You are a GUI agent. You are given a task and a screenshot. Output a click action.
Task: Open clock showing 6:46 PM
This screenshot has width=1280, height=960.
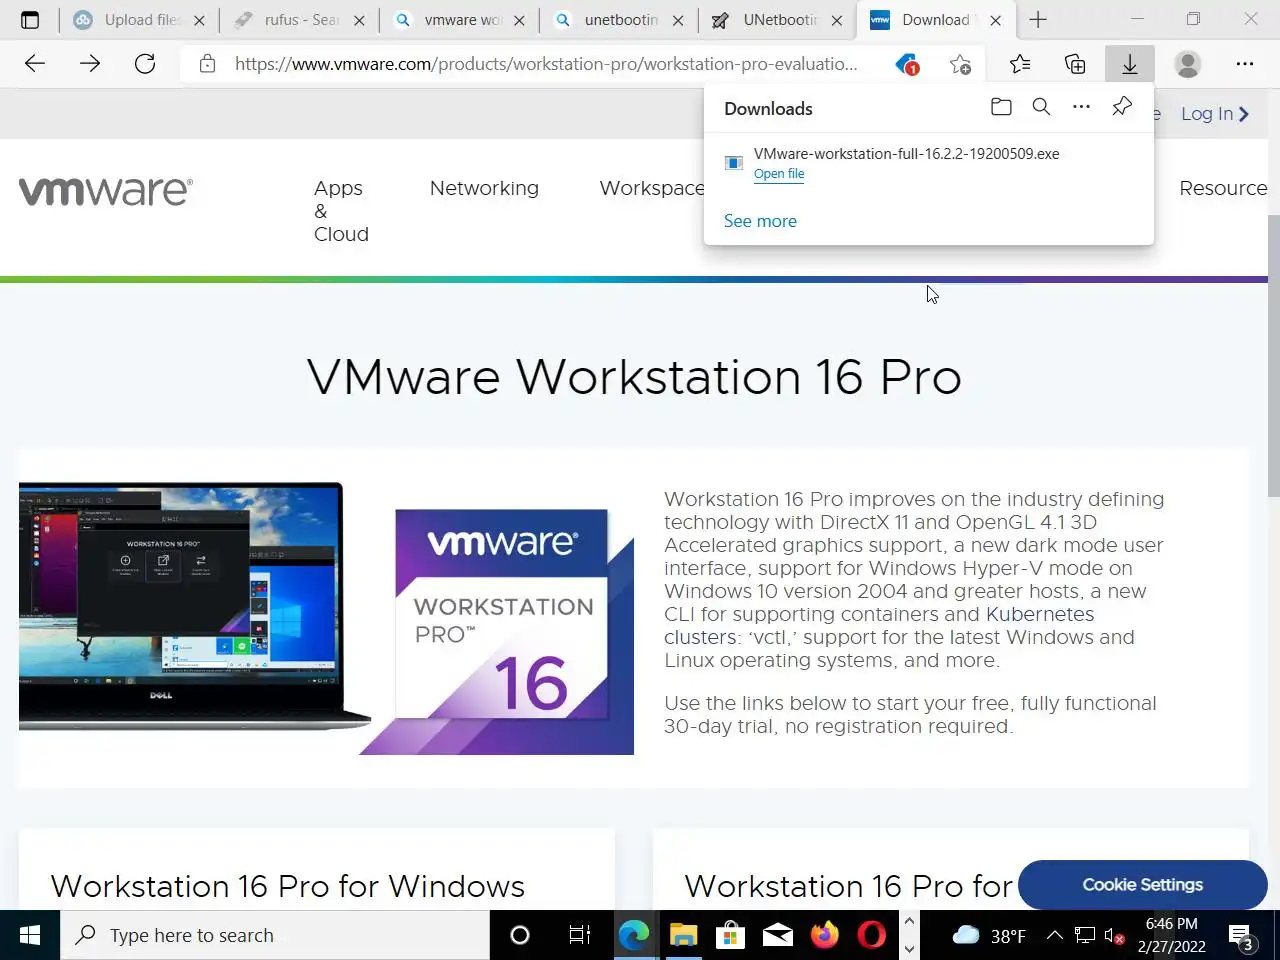1171,935
